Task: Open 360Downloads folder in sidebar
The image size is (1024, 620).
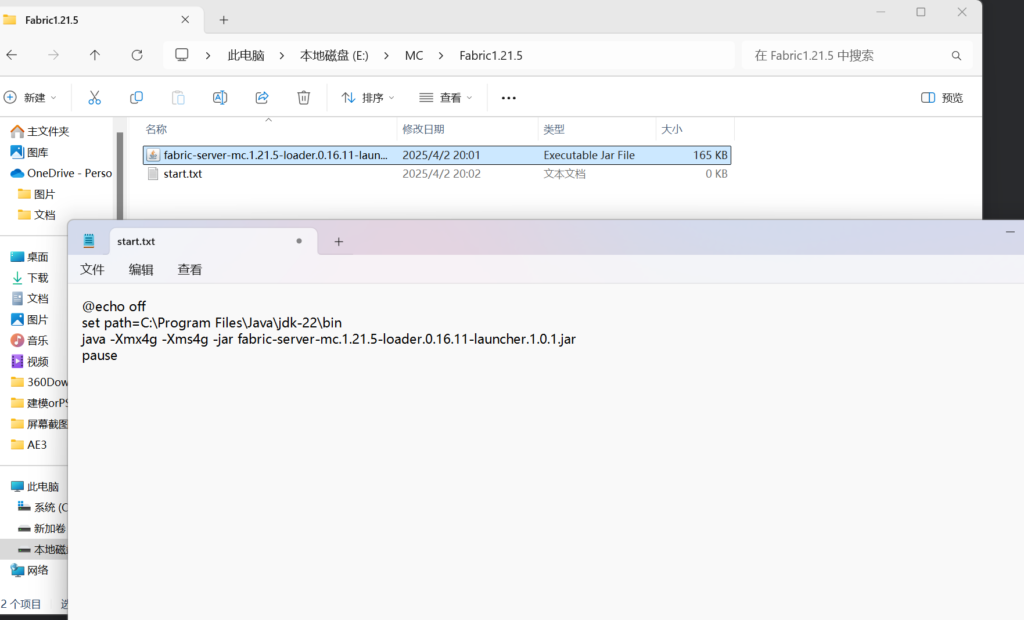Action: pyautogui.click(x=39, y=382)
